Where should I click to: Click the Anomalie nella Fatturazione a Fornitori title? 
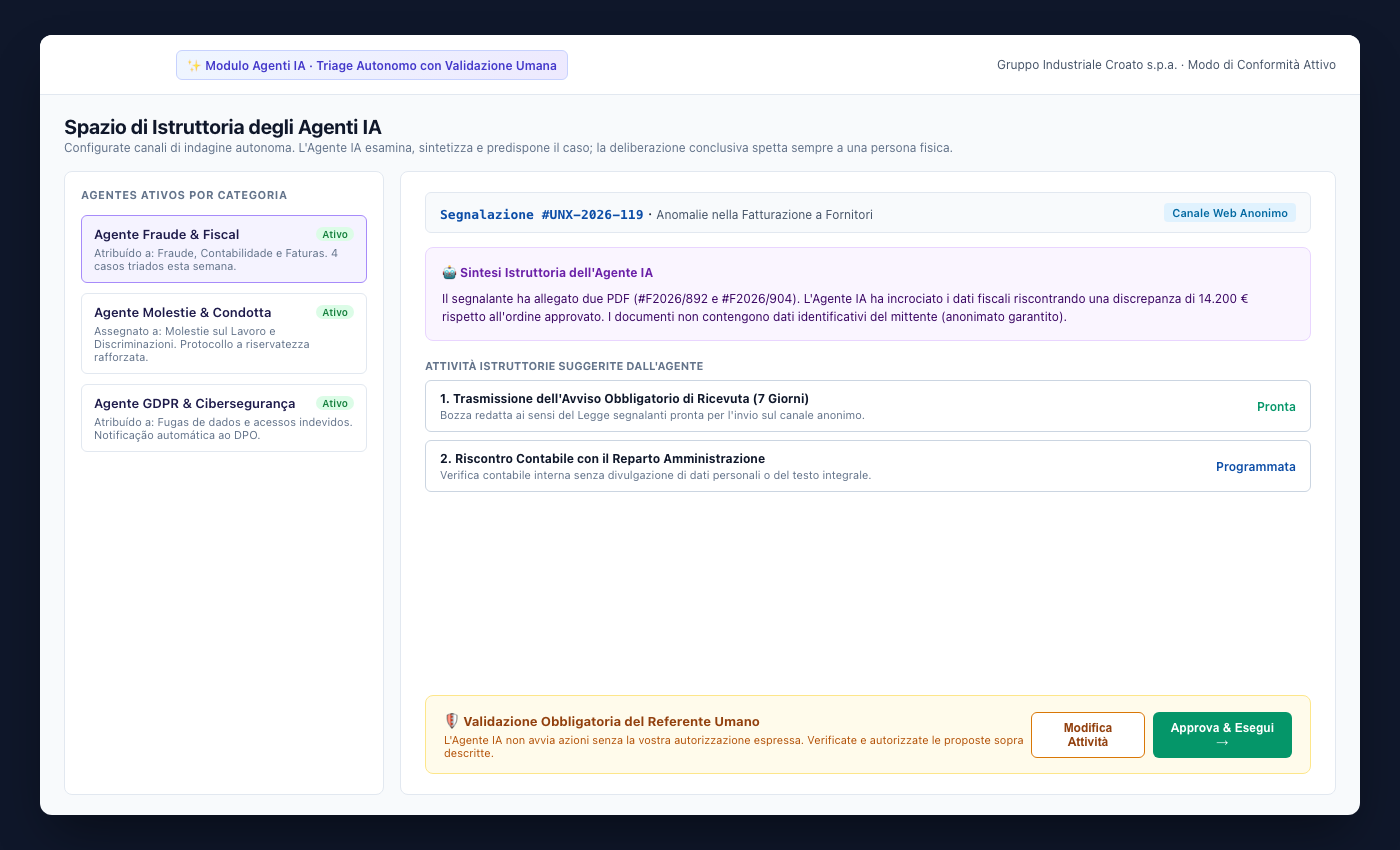(x=764, y=215)
